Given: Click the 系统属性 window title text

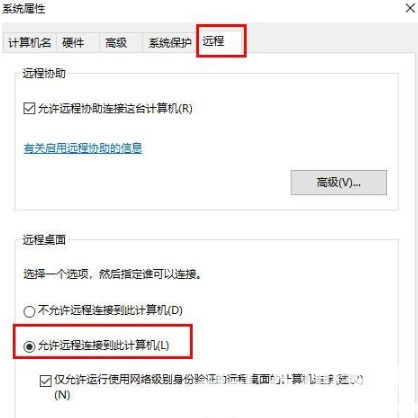Looking at the screenshot, I should tap(23, 9).
